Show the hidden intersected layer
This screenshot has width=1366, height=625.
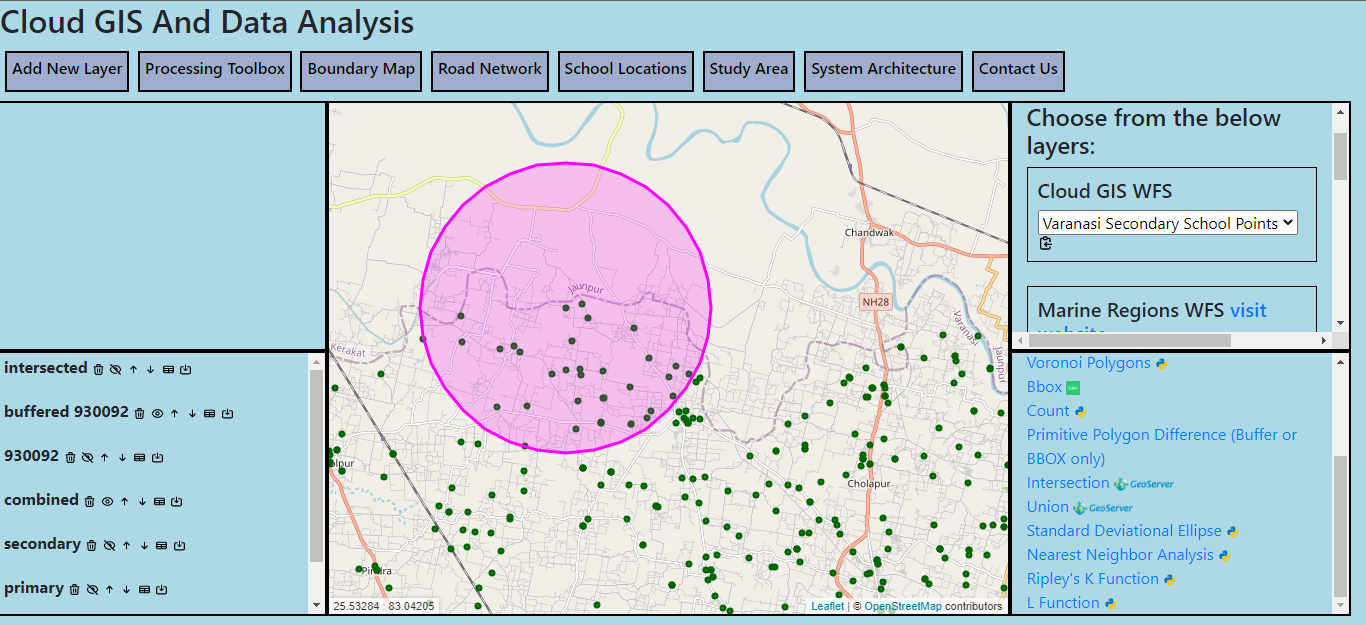click(115, 370)
